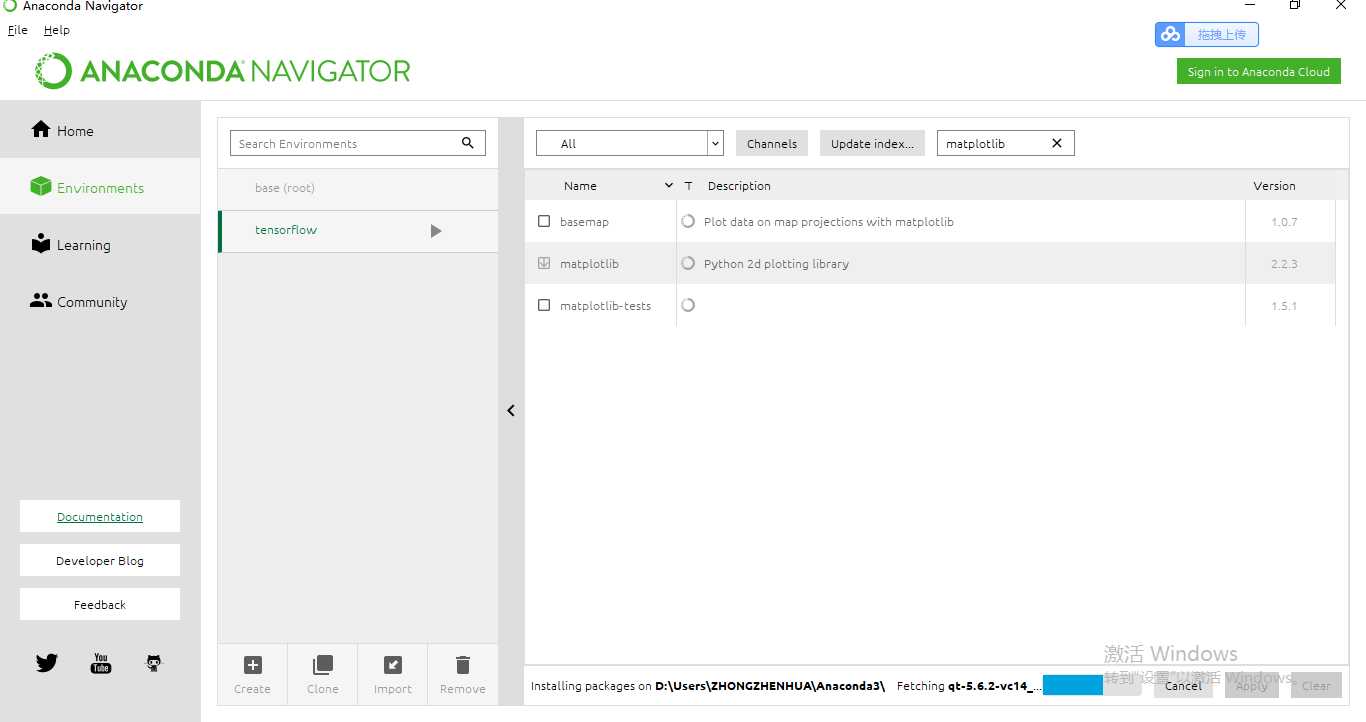Open the Learning section icon
This screenshot has width=1366, height=722.
[41, 244]
